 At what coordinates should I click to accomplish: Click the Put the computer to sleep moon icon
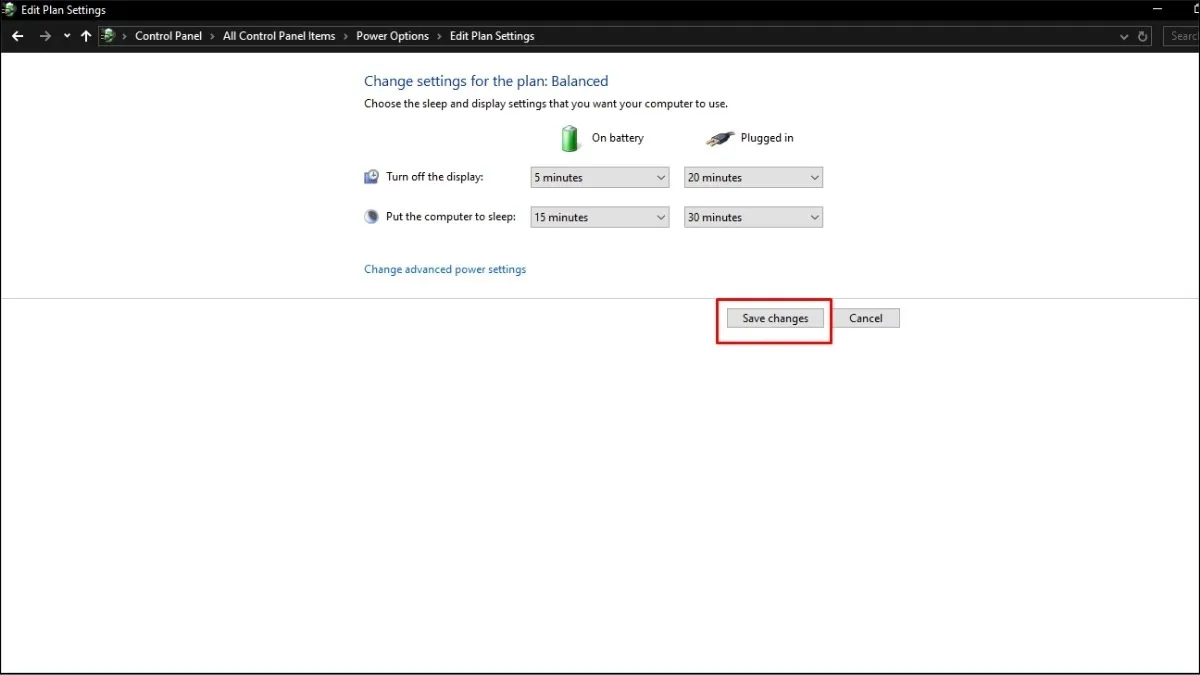tap(371, 217)
